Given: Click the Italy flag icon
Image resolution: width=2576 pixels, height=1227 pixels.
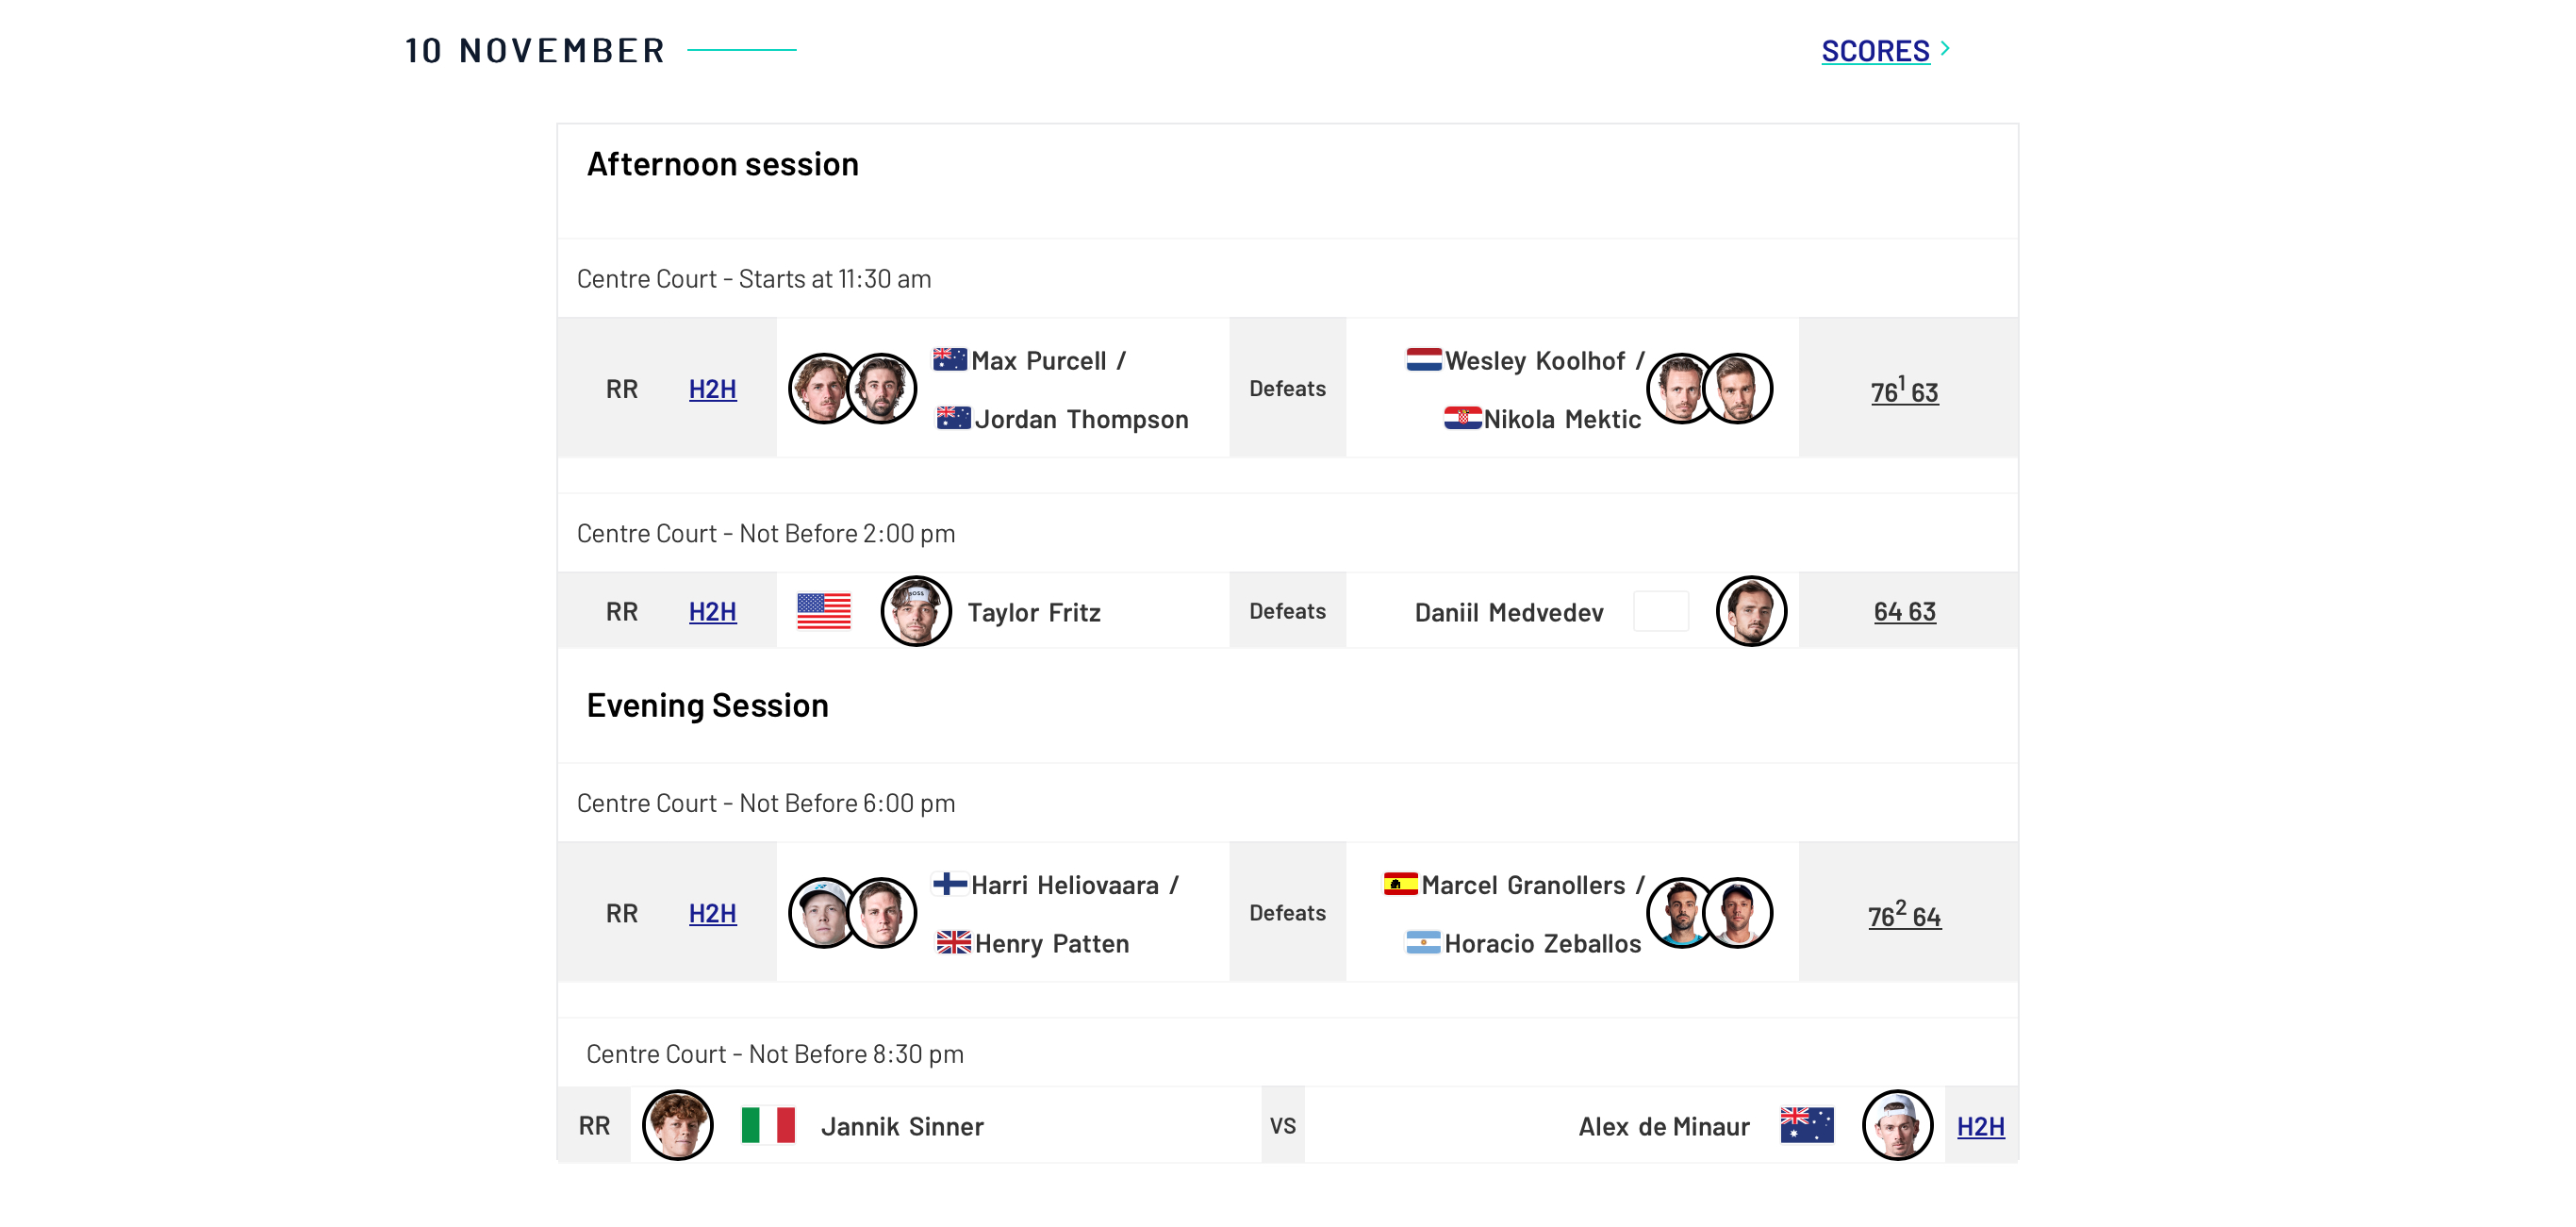Looking at the screenshot, I should pyautogui.click(x=768, y=1125).
